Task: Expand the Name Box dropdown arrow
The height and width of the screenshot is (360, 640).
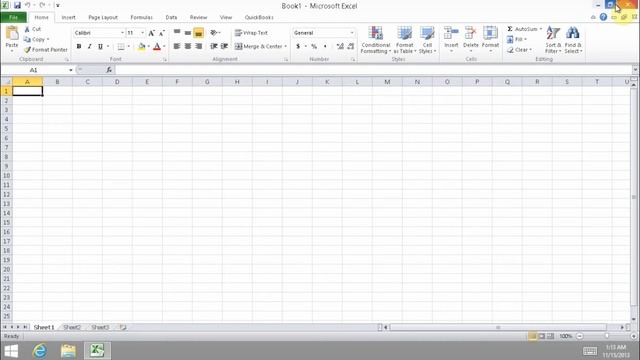Action: pyautogui.click(x=71, y=70)
